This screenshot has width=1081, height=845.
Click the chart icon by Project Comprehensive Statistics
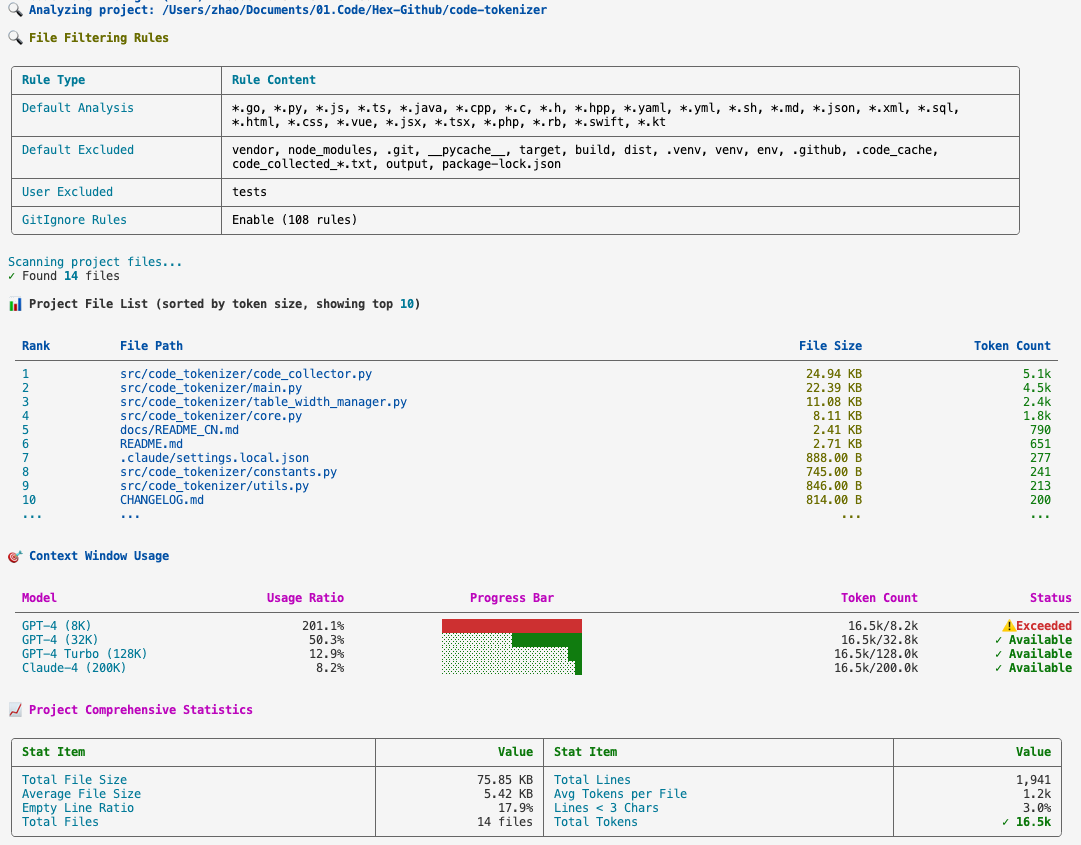14,710
